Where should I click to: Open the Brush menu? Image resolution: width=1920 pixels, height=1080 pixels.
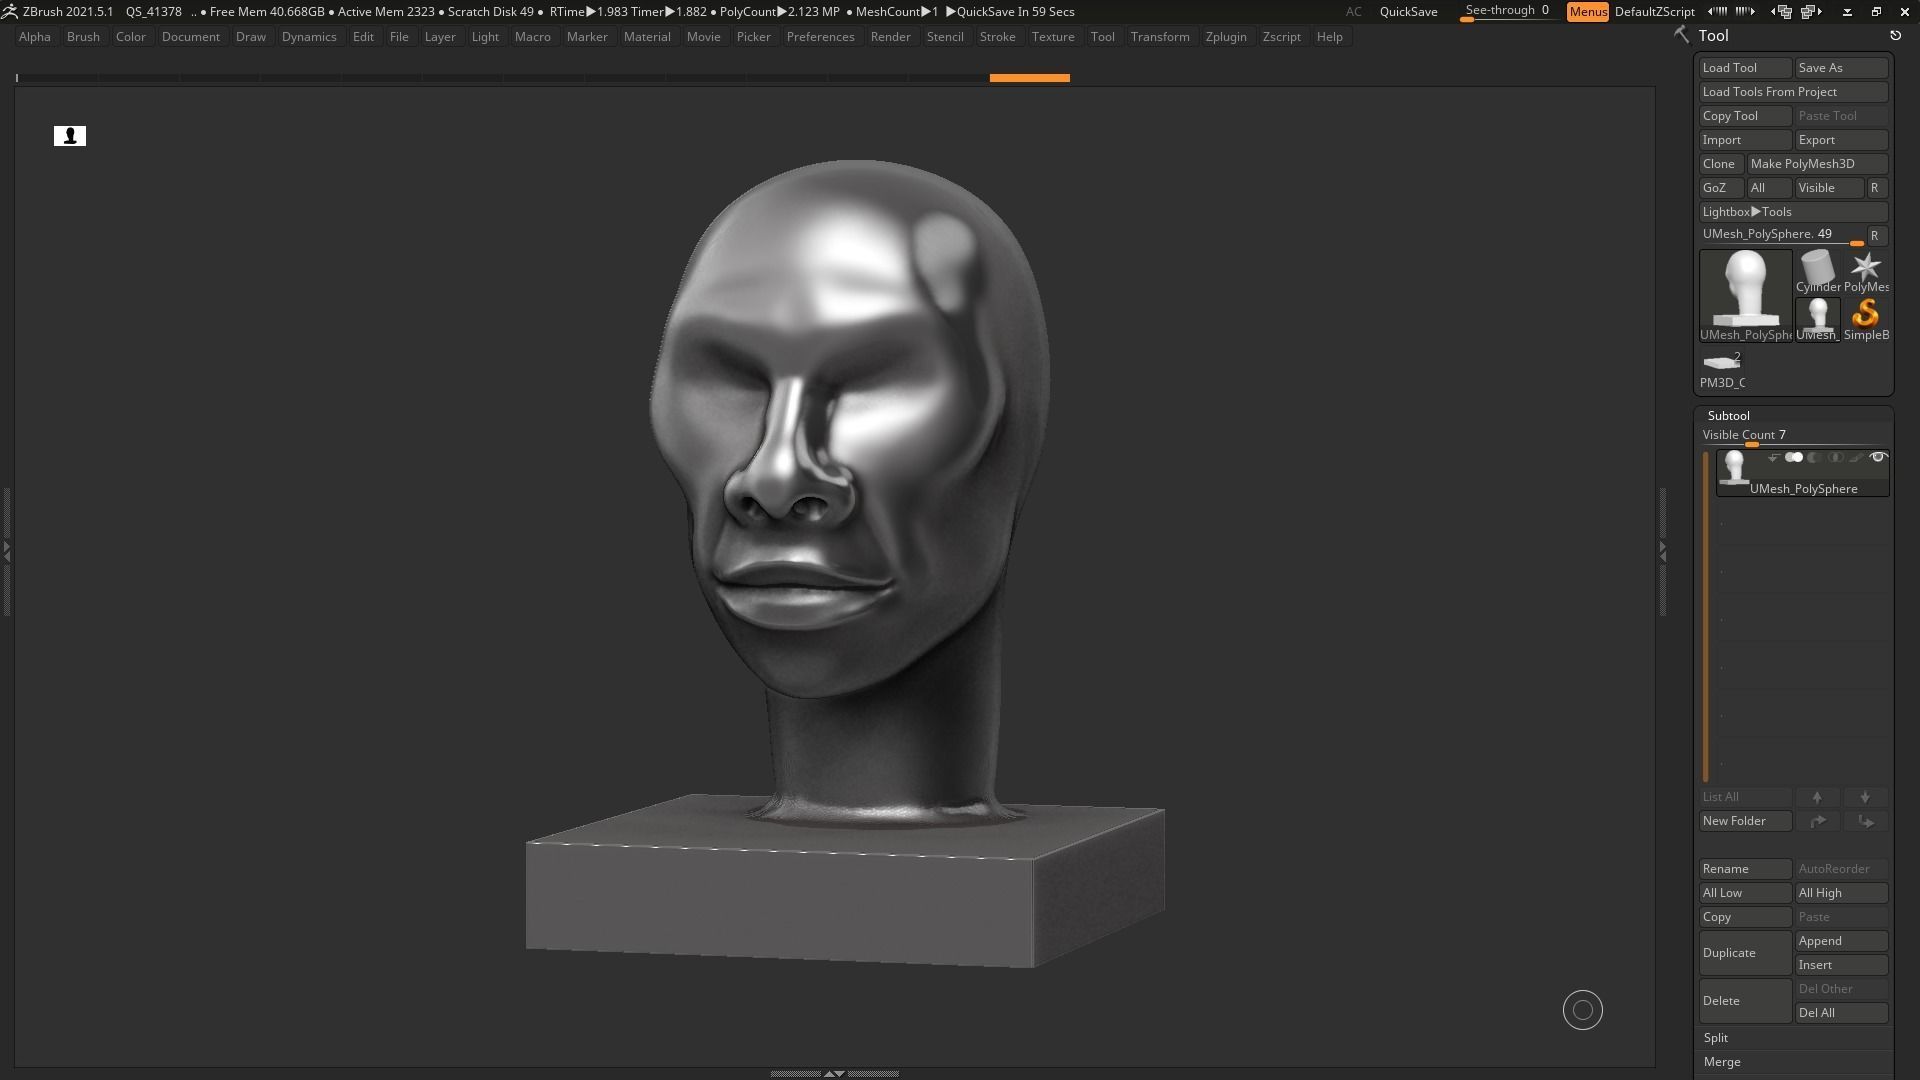tap(83, 37)
